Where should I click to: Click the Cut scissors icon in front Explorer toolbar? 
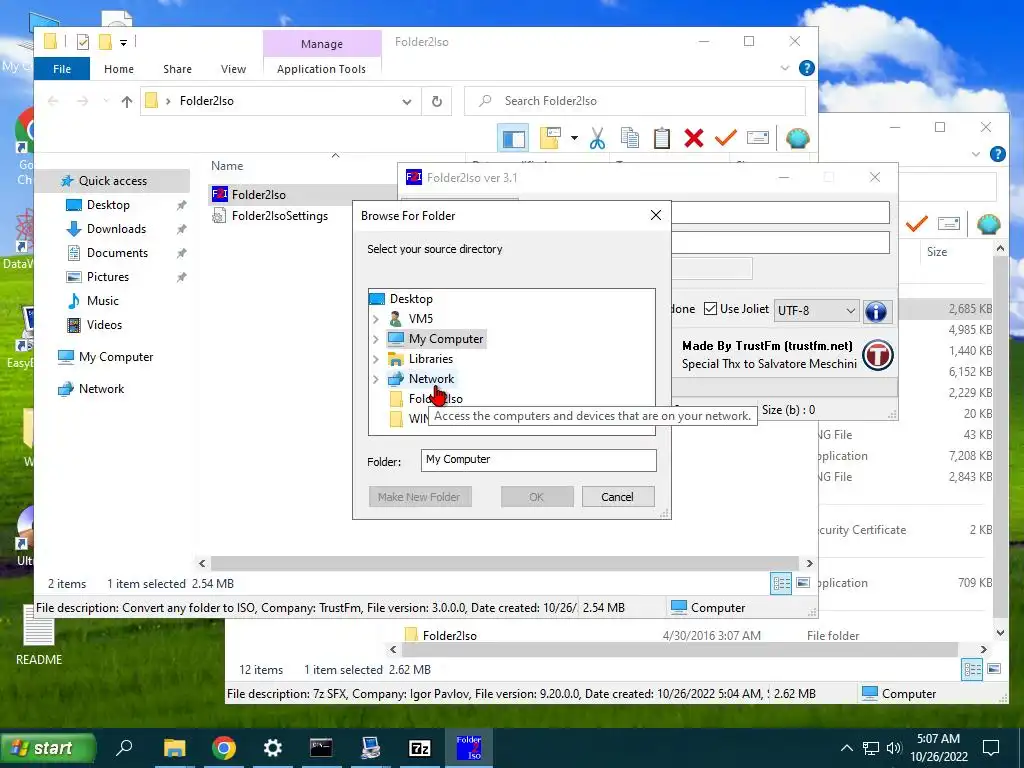tap(597, 138)
